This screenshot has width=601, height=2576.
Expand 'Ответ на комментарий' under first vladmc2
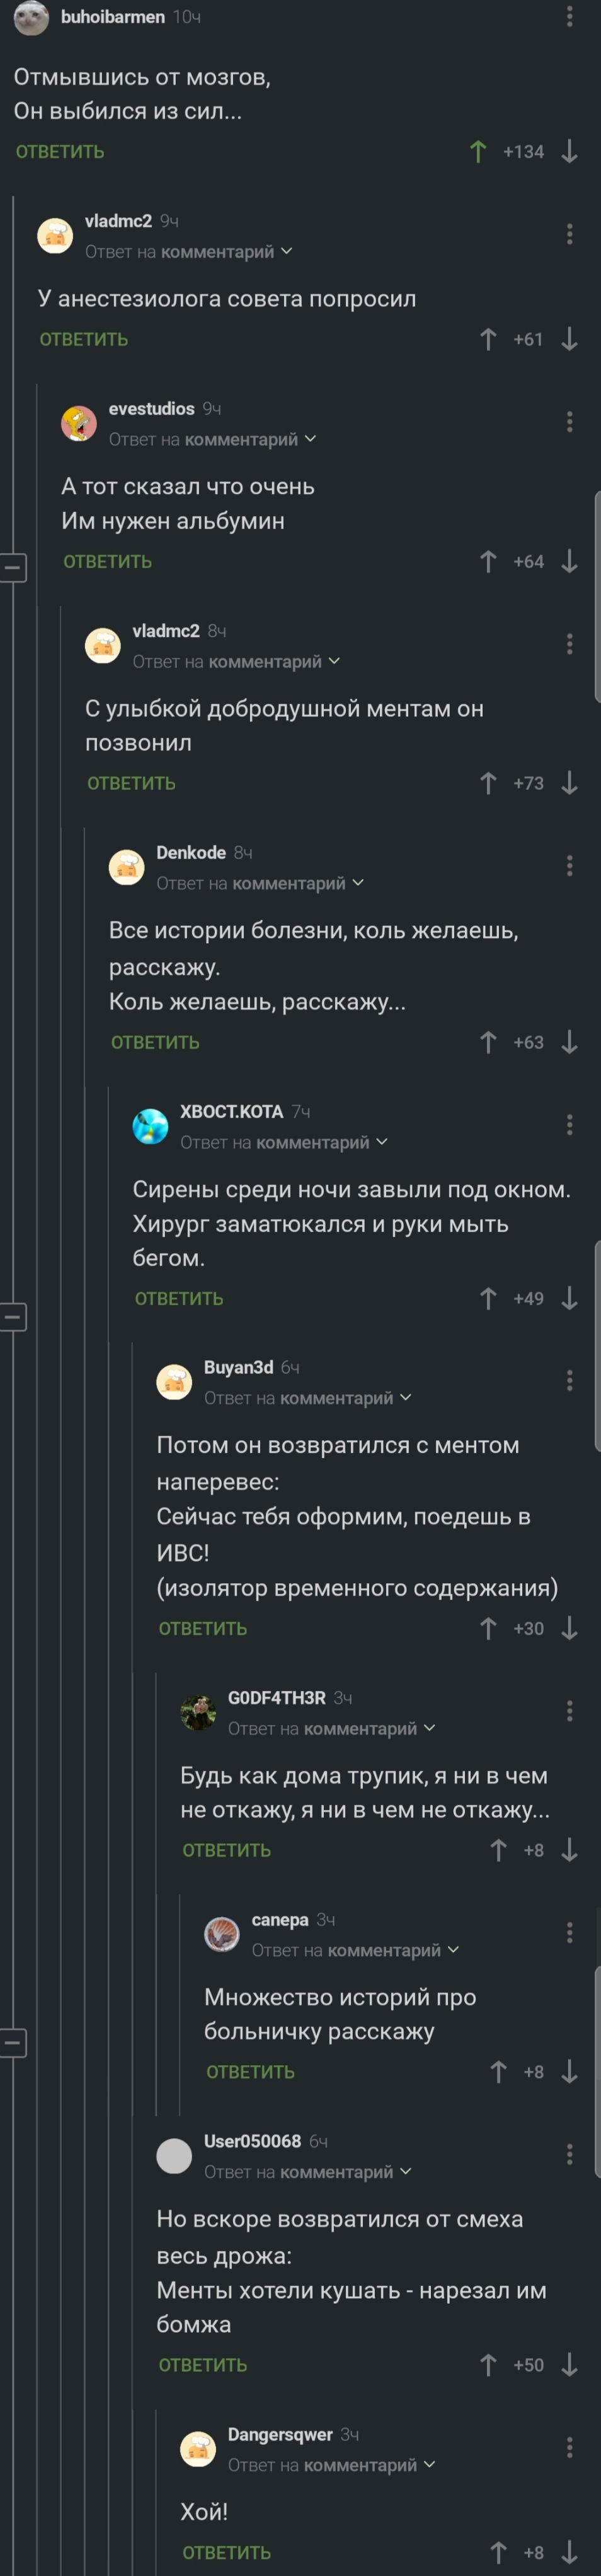coord(188,252)
